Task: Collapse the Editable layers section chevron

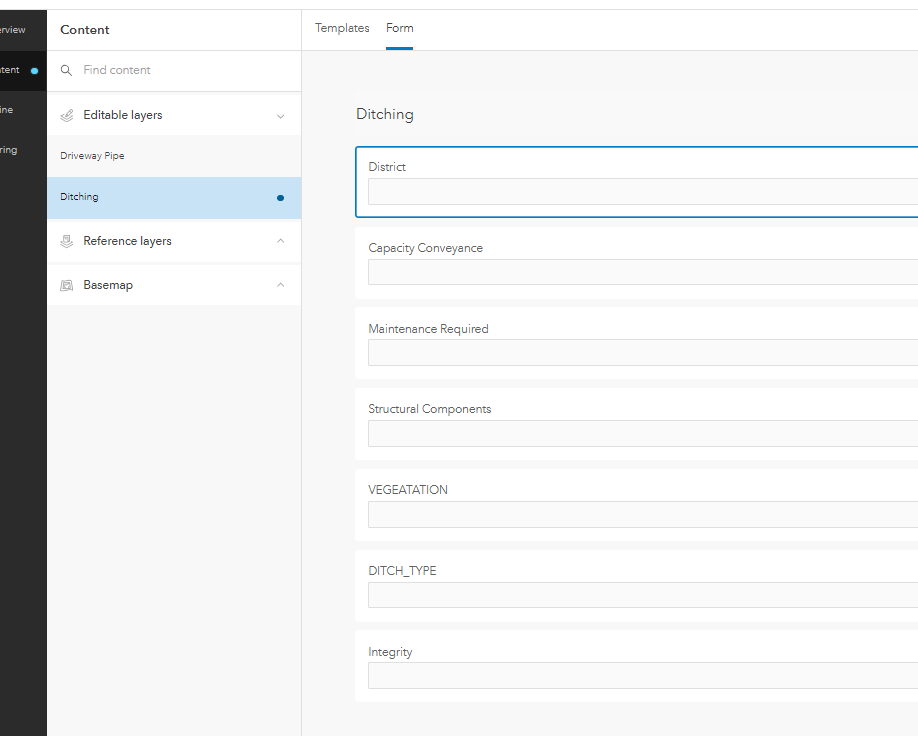Action: (x=280, y=116)
